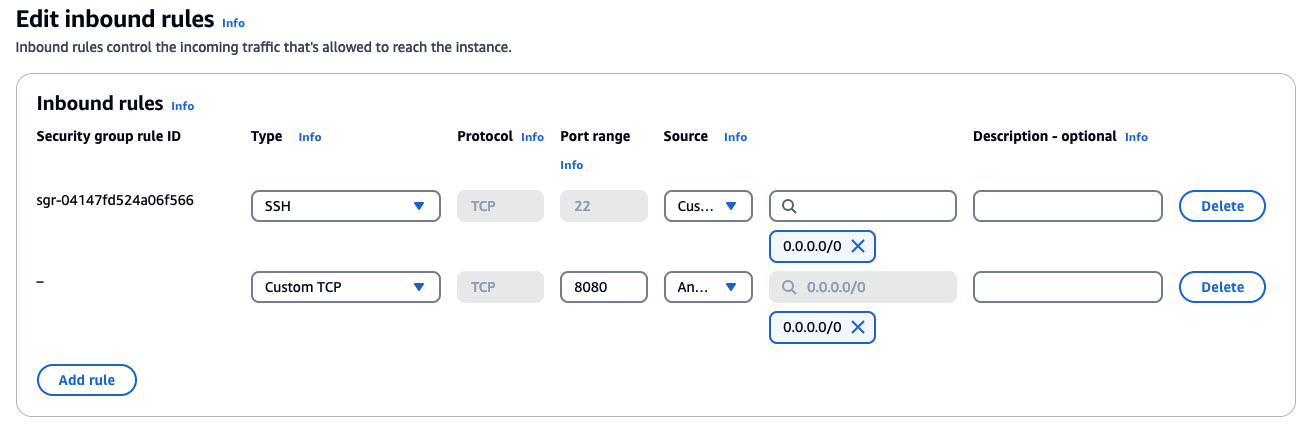Click the SSH rule description field
The height and width of the screenshot is (427, 1312).
(x=1067, y=206)
